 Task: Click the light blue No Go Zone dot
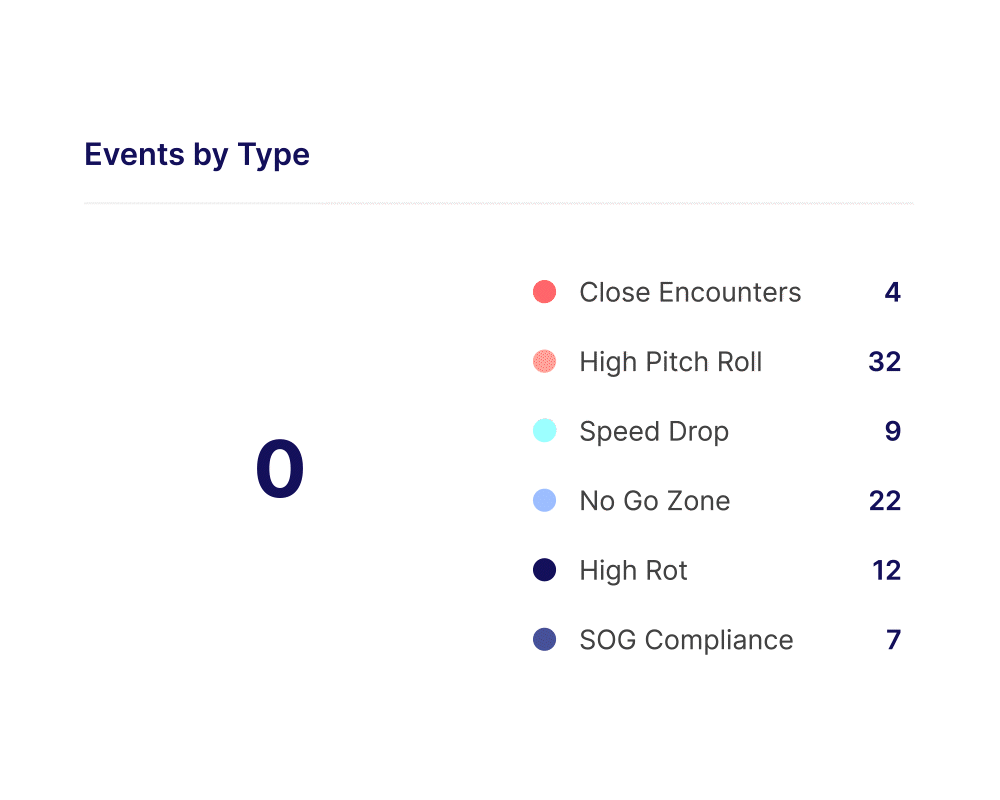point(544,500)
